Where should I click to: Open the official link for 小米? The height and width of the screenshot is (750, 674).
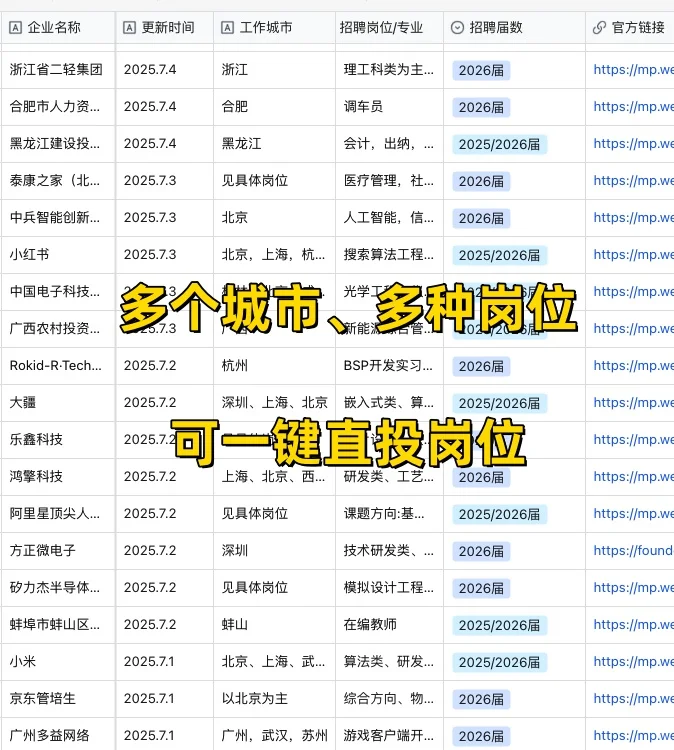click(x=633, y=662)
